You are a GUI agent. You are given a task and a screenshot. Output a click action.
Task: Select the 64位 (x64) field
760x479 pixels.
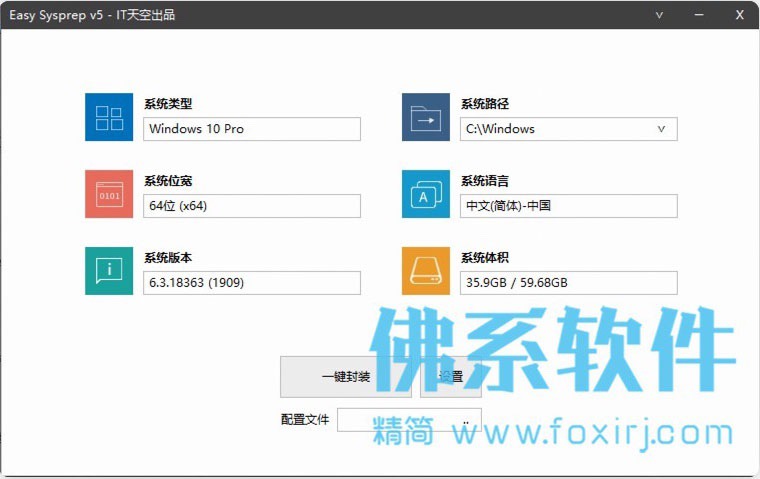pos(252,206)
